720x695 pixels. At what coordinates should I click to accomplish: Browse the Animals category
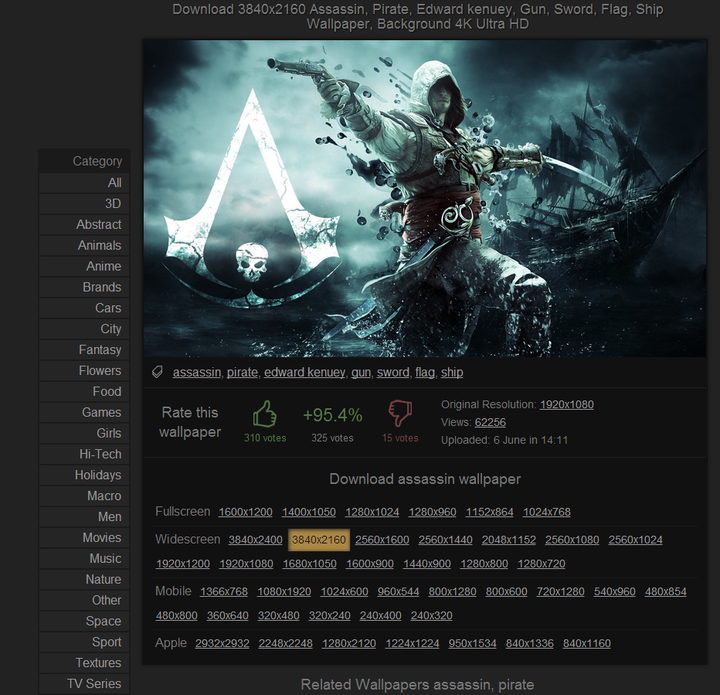click(84, 245)
